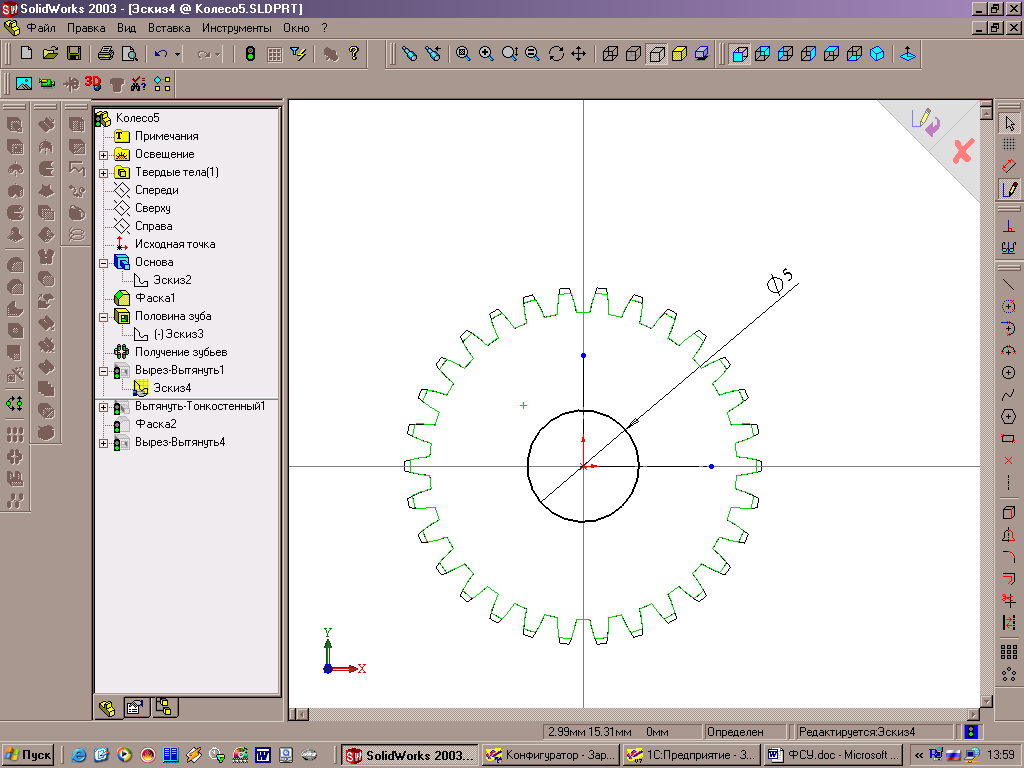Select the Zoom Out magnifier icon
The height and width of the screenshot is (768, 1024).
click(x=533, y=54)
